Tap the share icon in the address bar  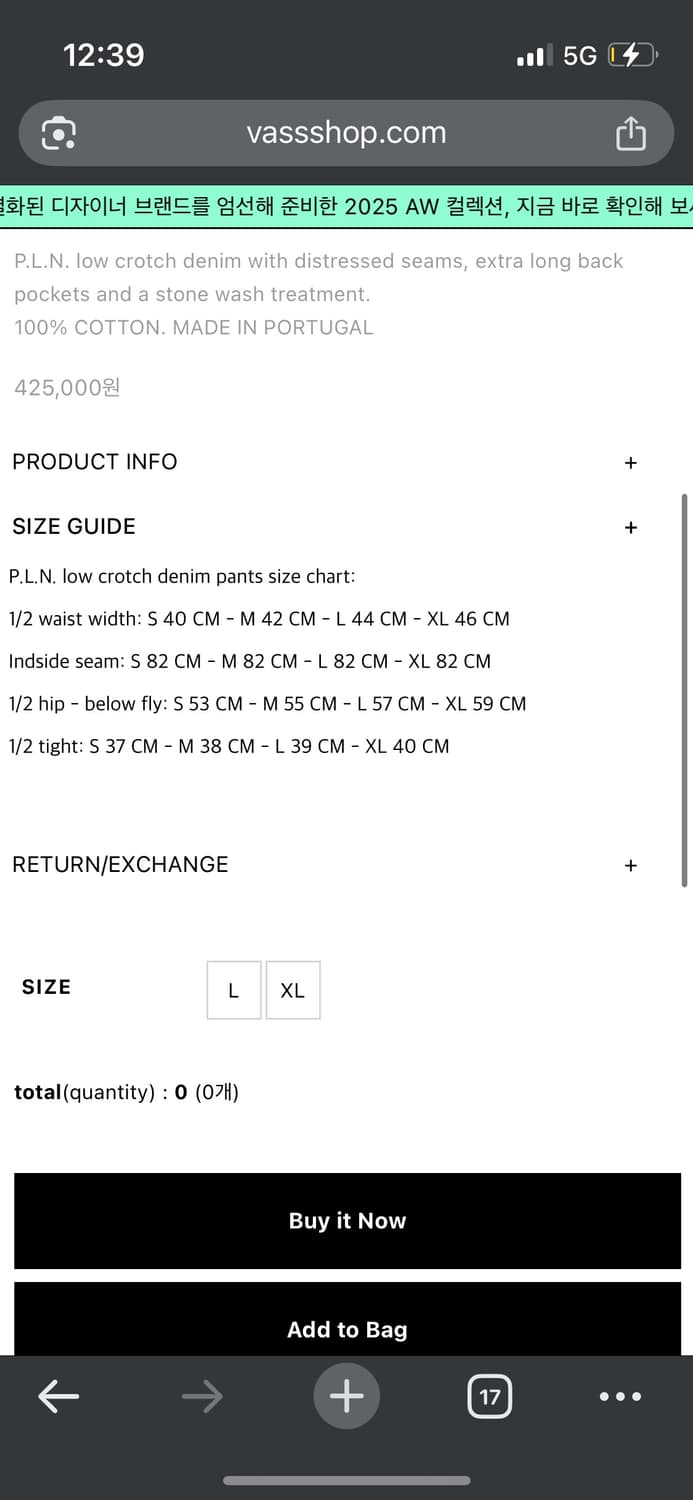tap(630, 132)
